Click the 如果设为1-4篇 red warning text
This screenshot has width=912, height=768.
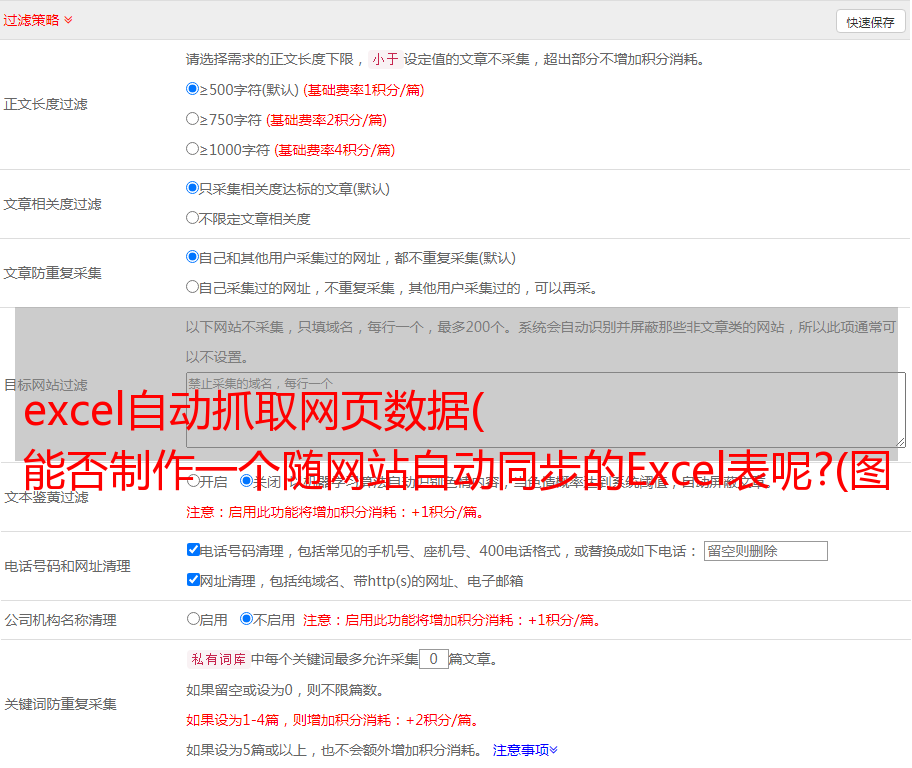tap(334, 720)
